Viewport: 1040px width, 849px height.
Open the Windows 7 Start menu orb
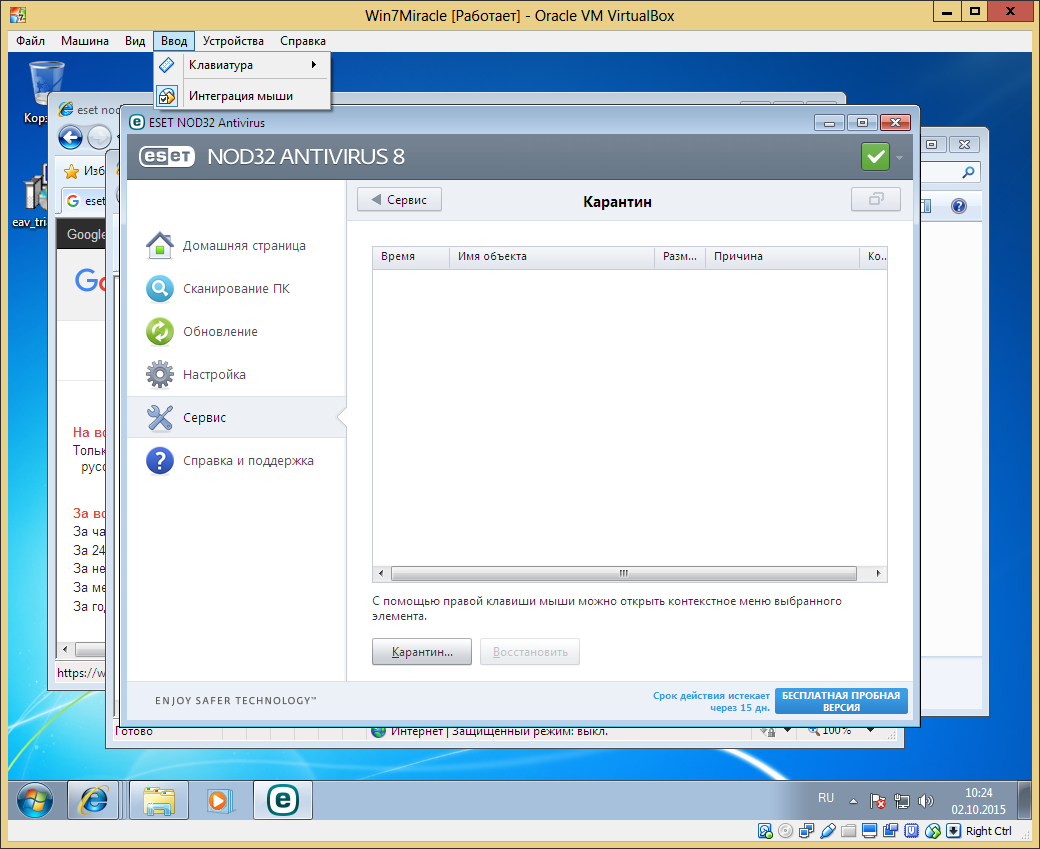34,800
